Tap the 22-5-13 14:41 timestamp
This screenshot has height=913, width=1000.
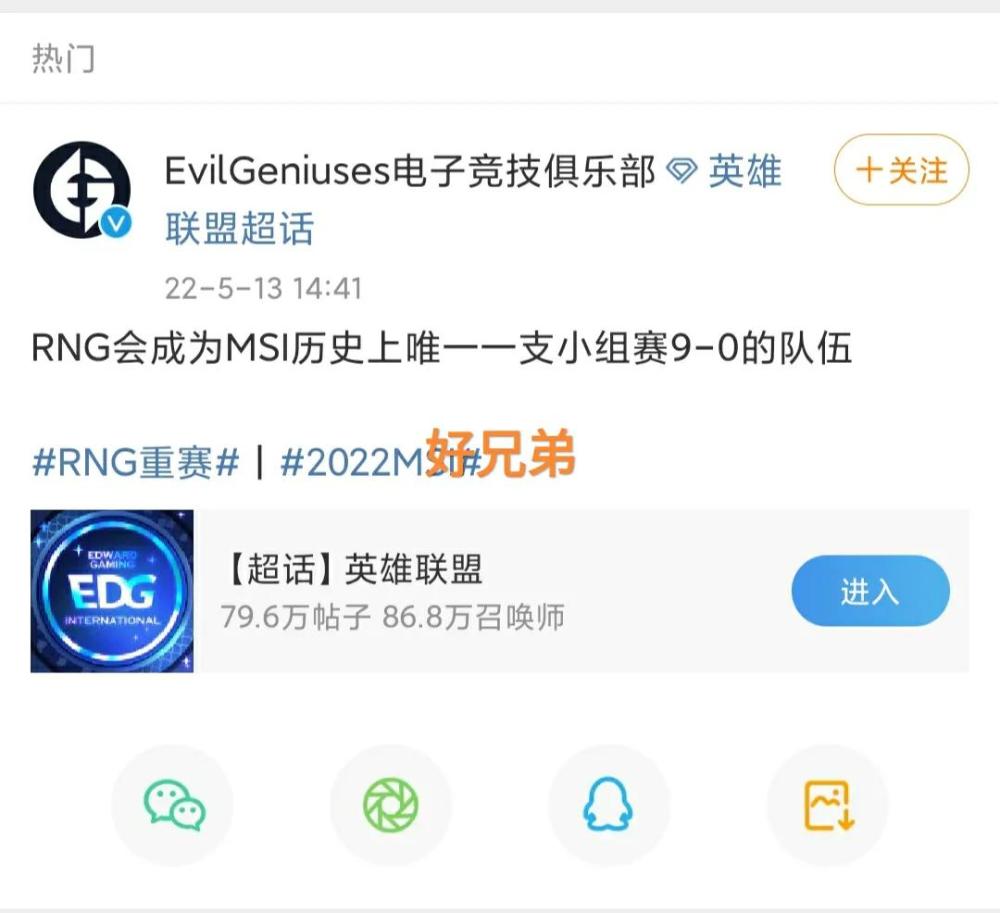[263, 288]
